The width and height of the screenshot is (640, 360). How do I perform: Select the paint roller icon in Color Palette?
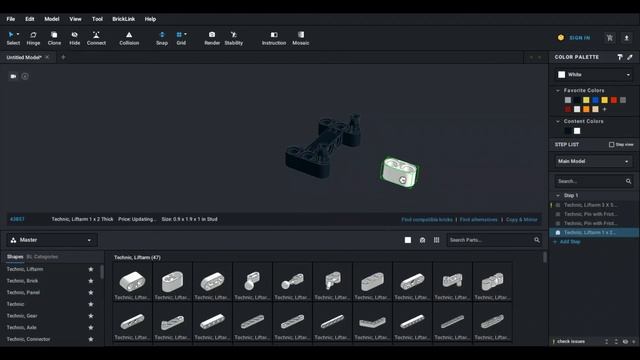[620, 57]
